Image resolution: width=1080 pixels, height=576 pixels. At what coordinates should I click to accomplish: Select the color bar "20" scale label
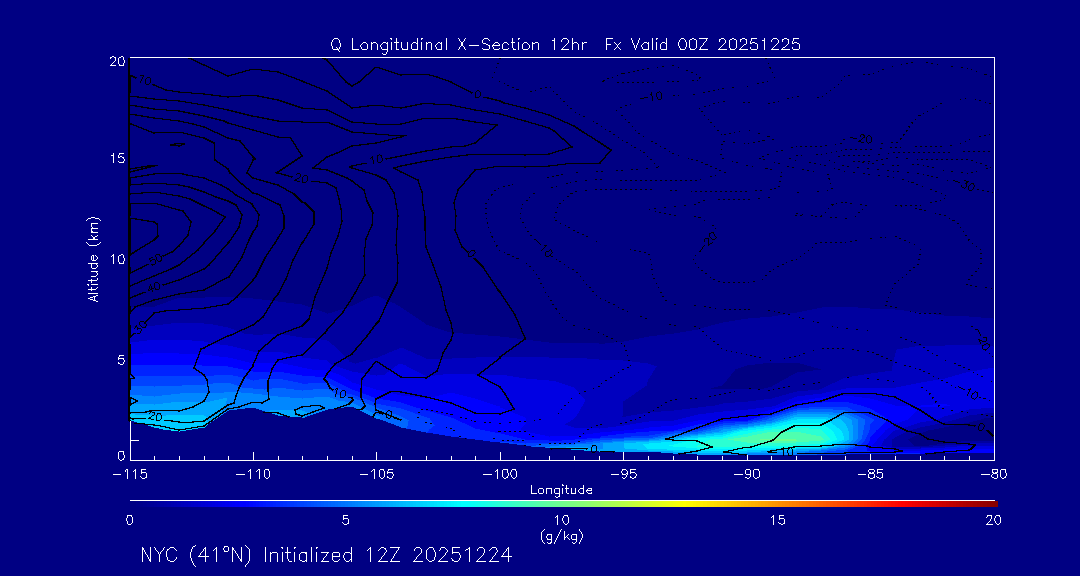tap(993, 521)
